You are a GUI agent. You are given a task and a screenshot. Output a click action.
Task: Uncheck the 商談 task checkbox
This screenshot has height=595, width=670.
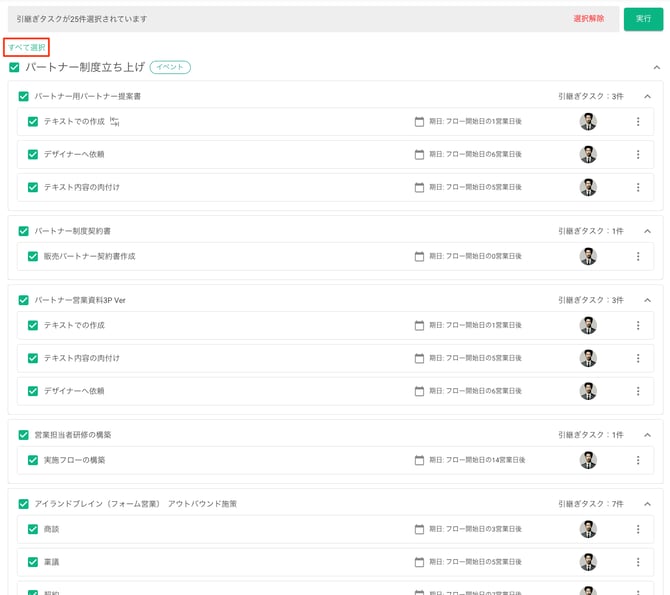click(x=33, y=529)
